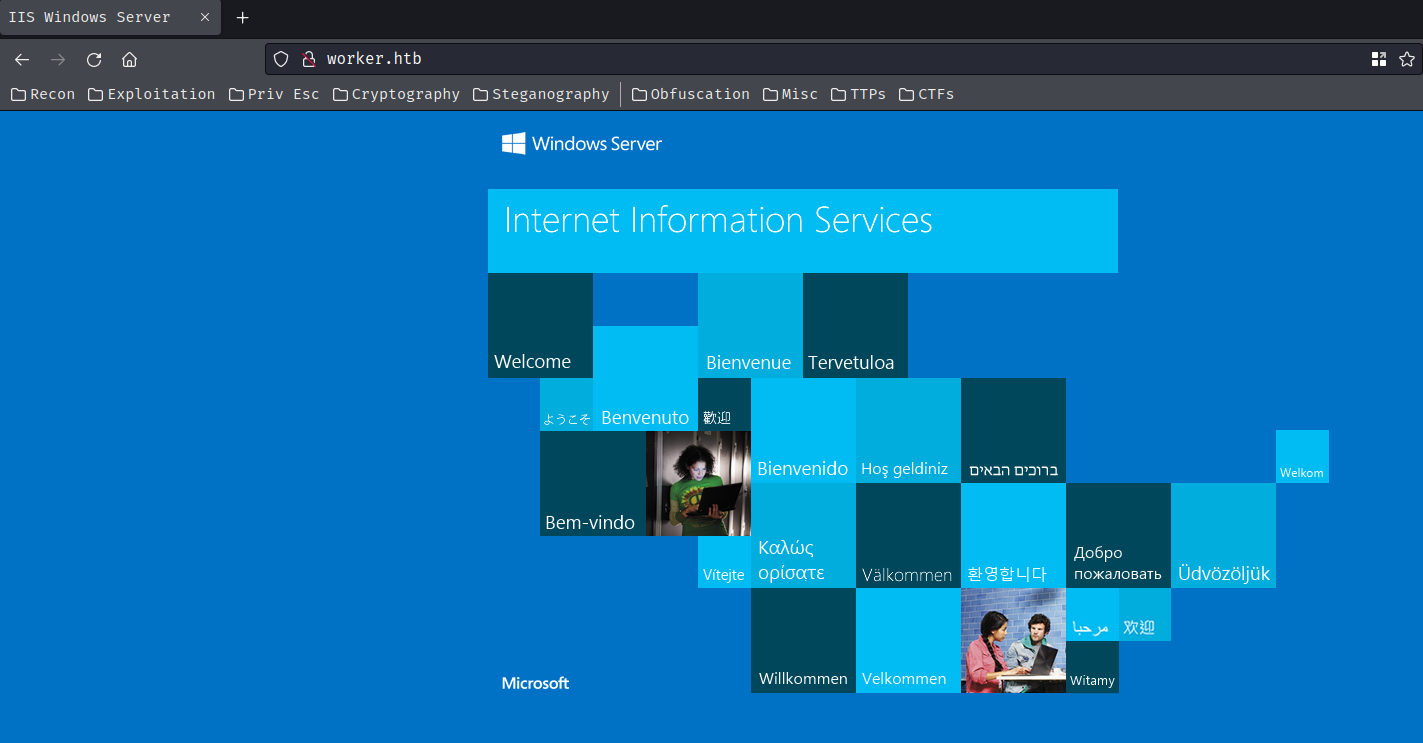Close the IIS Windows Server tab

(x=205, y=18)
